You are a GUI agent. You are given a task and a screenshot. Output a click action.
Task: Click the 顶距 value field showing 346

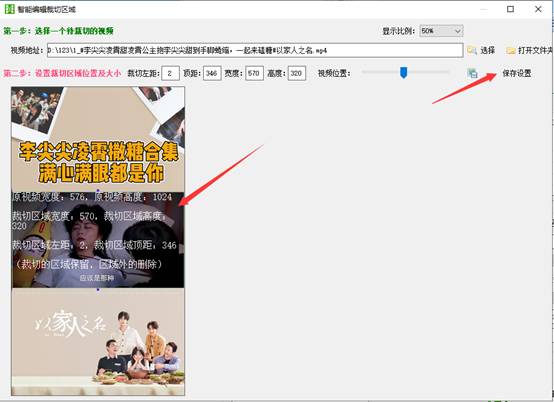212,73
